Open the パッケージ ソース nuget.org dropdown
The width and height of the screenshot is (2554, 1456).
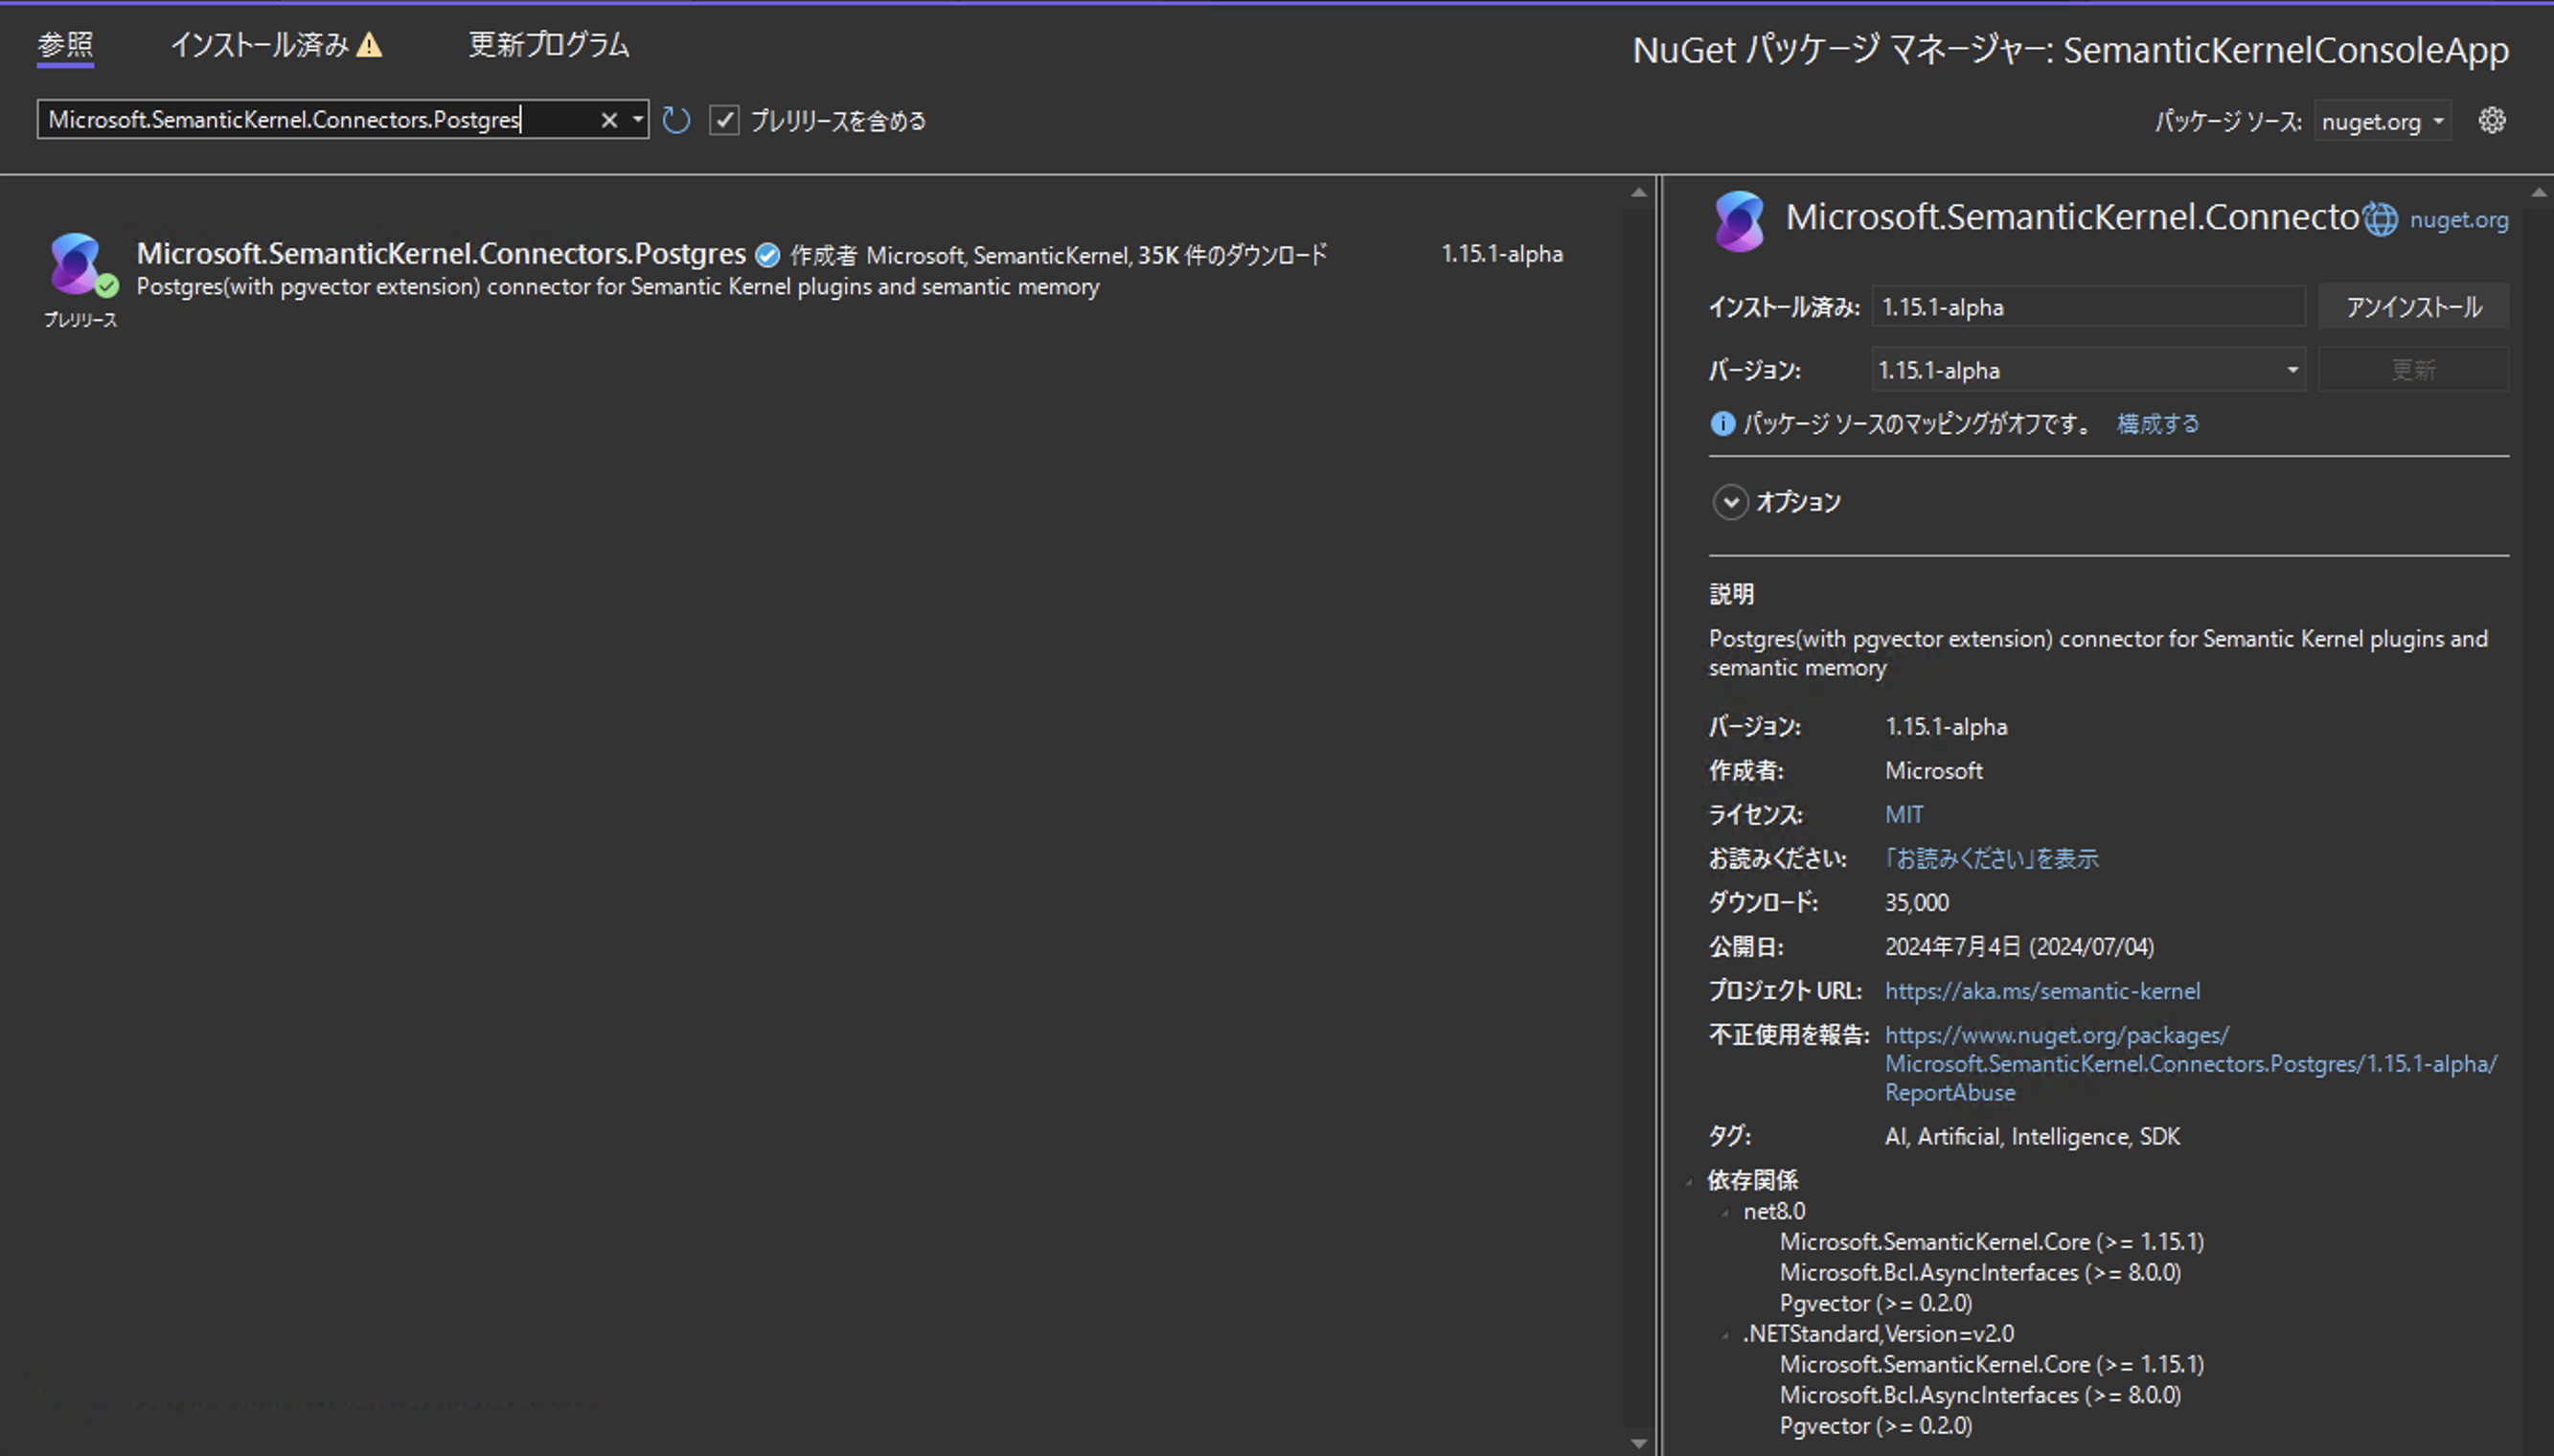tap(2382, 120)
